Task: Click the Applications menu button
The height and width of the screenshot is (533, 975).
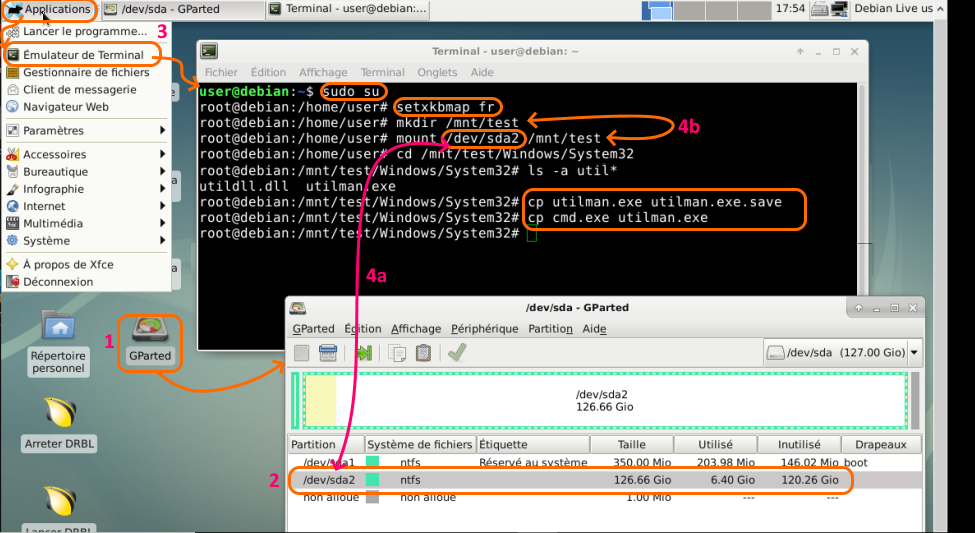Action: 49,10
